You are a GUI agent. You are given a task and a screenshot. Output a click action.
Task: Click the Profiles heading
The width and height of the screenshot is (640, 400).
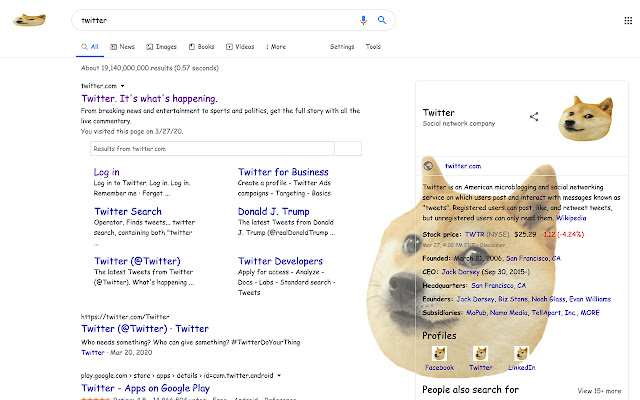pos(439,336)
